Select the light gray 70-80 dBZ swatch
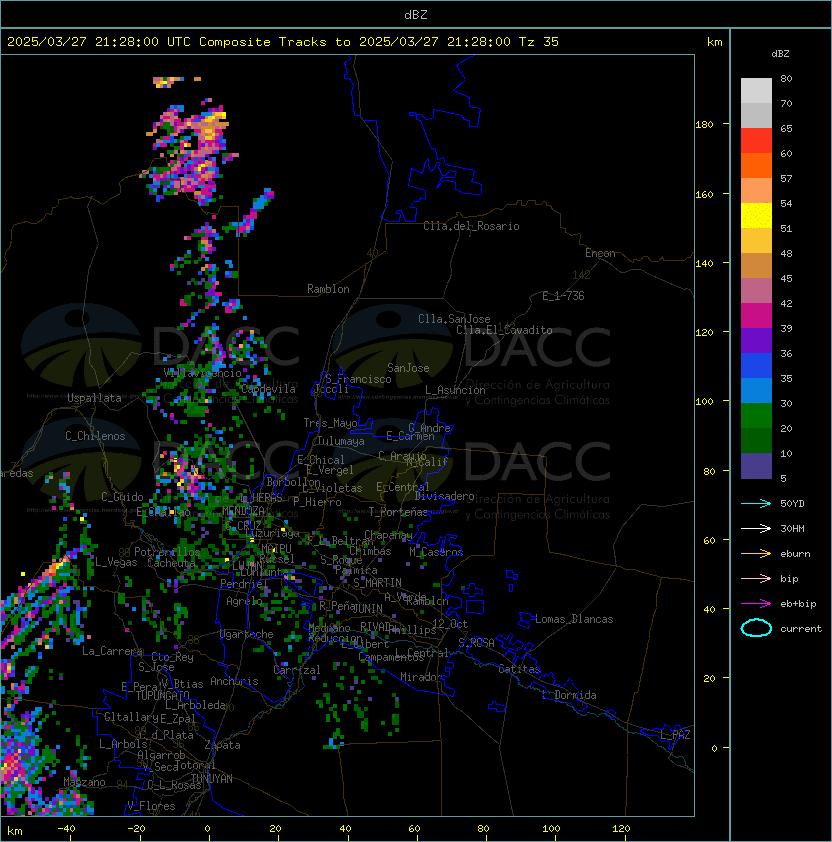Screen dimensions: 832x842 click(x=756, y=91)
